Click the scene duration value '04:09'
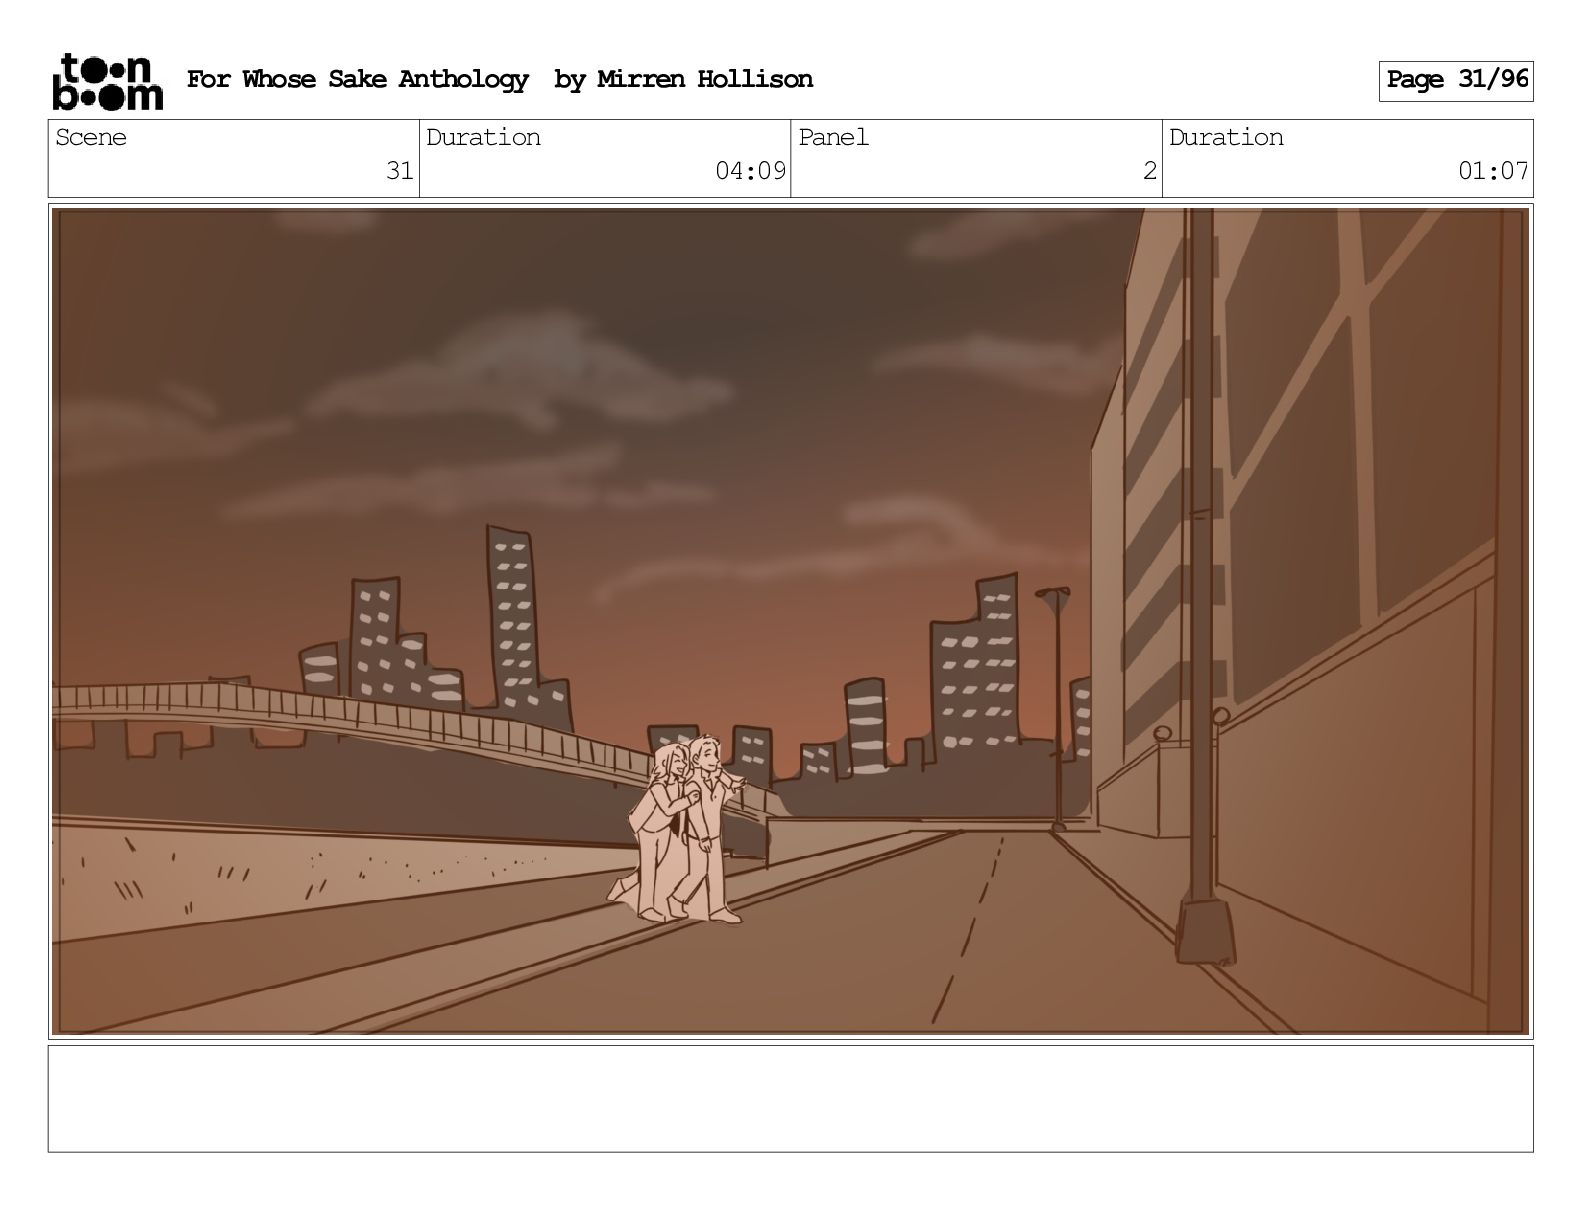1584x1224 pixels. pyautogui.click(x=751, y=171)
